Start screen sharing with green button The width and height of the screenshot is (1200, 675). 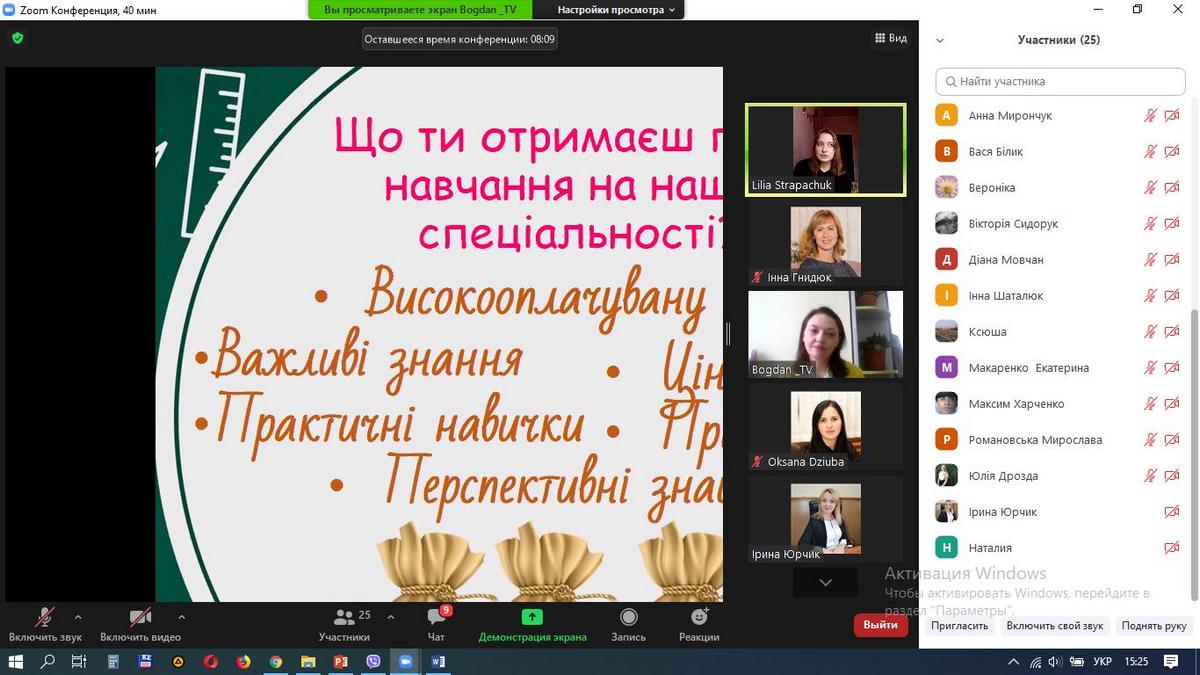point(532,617)
